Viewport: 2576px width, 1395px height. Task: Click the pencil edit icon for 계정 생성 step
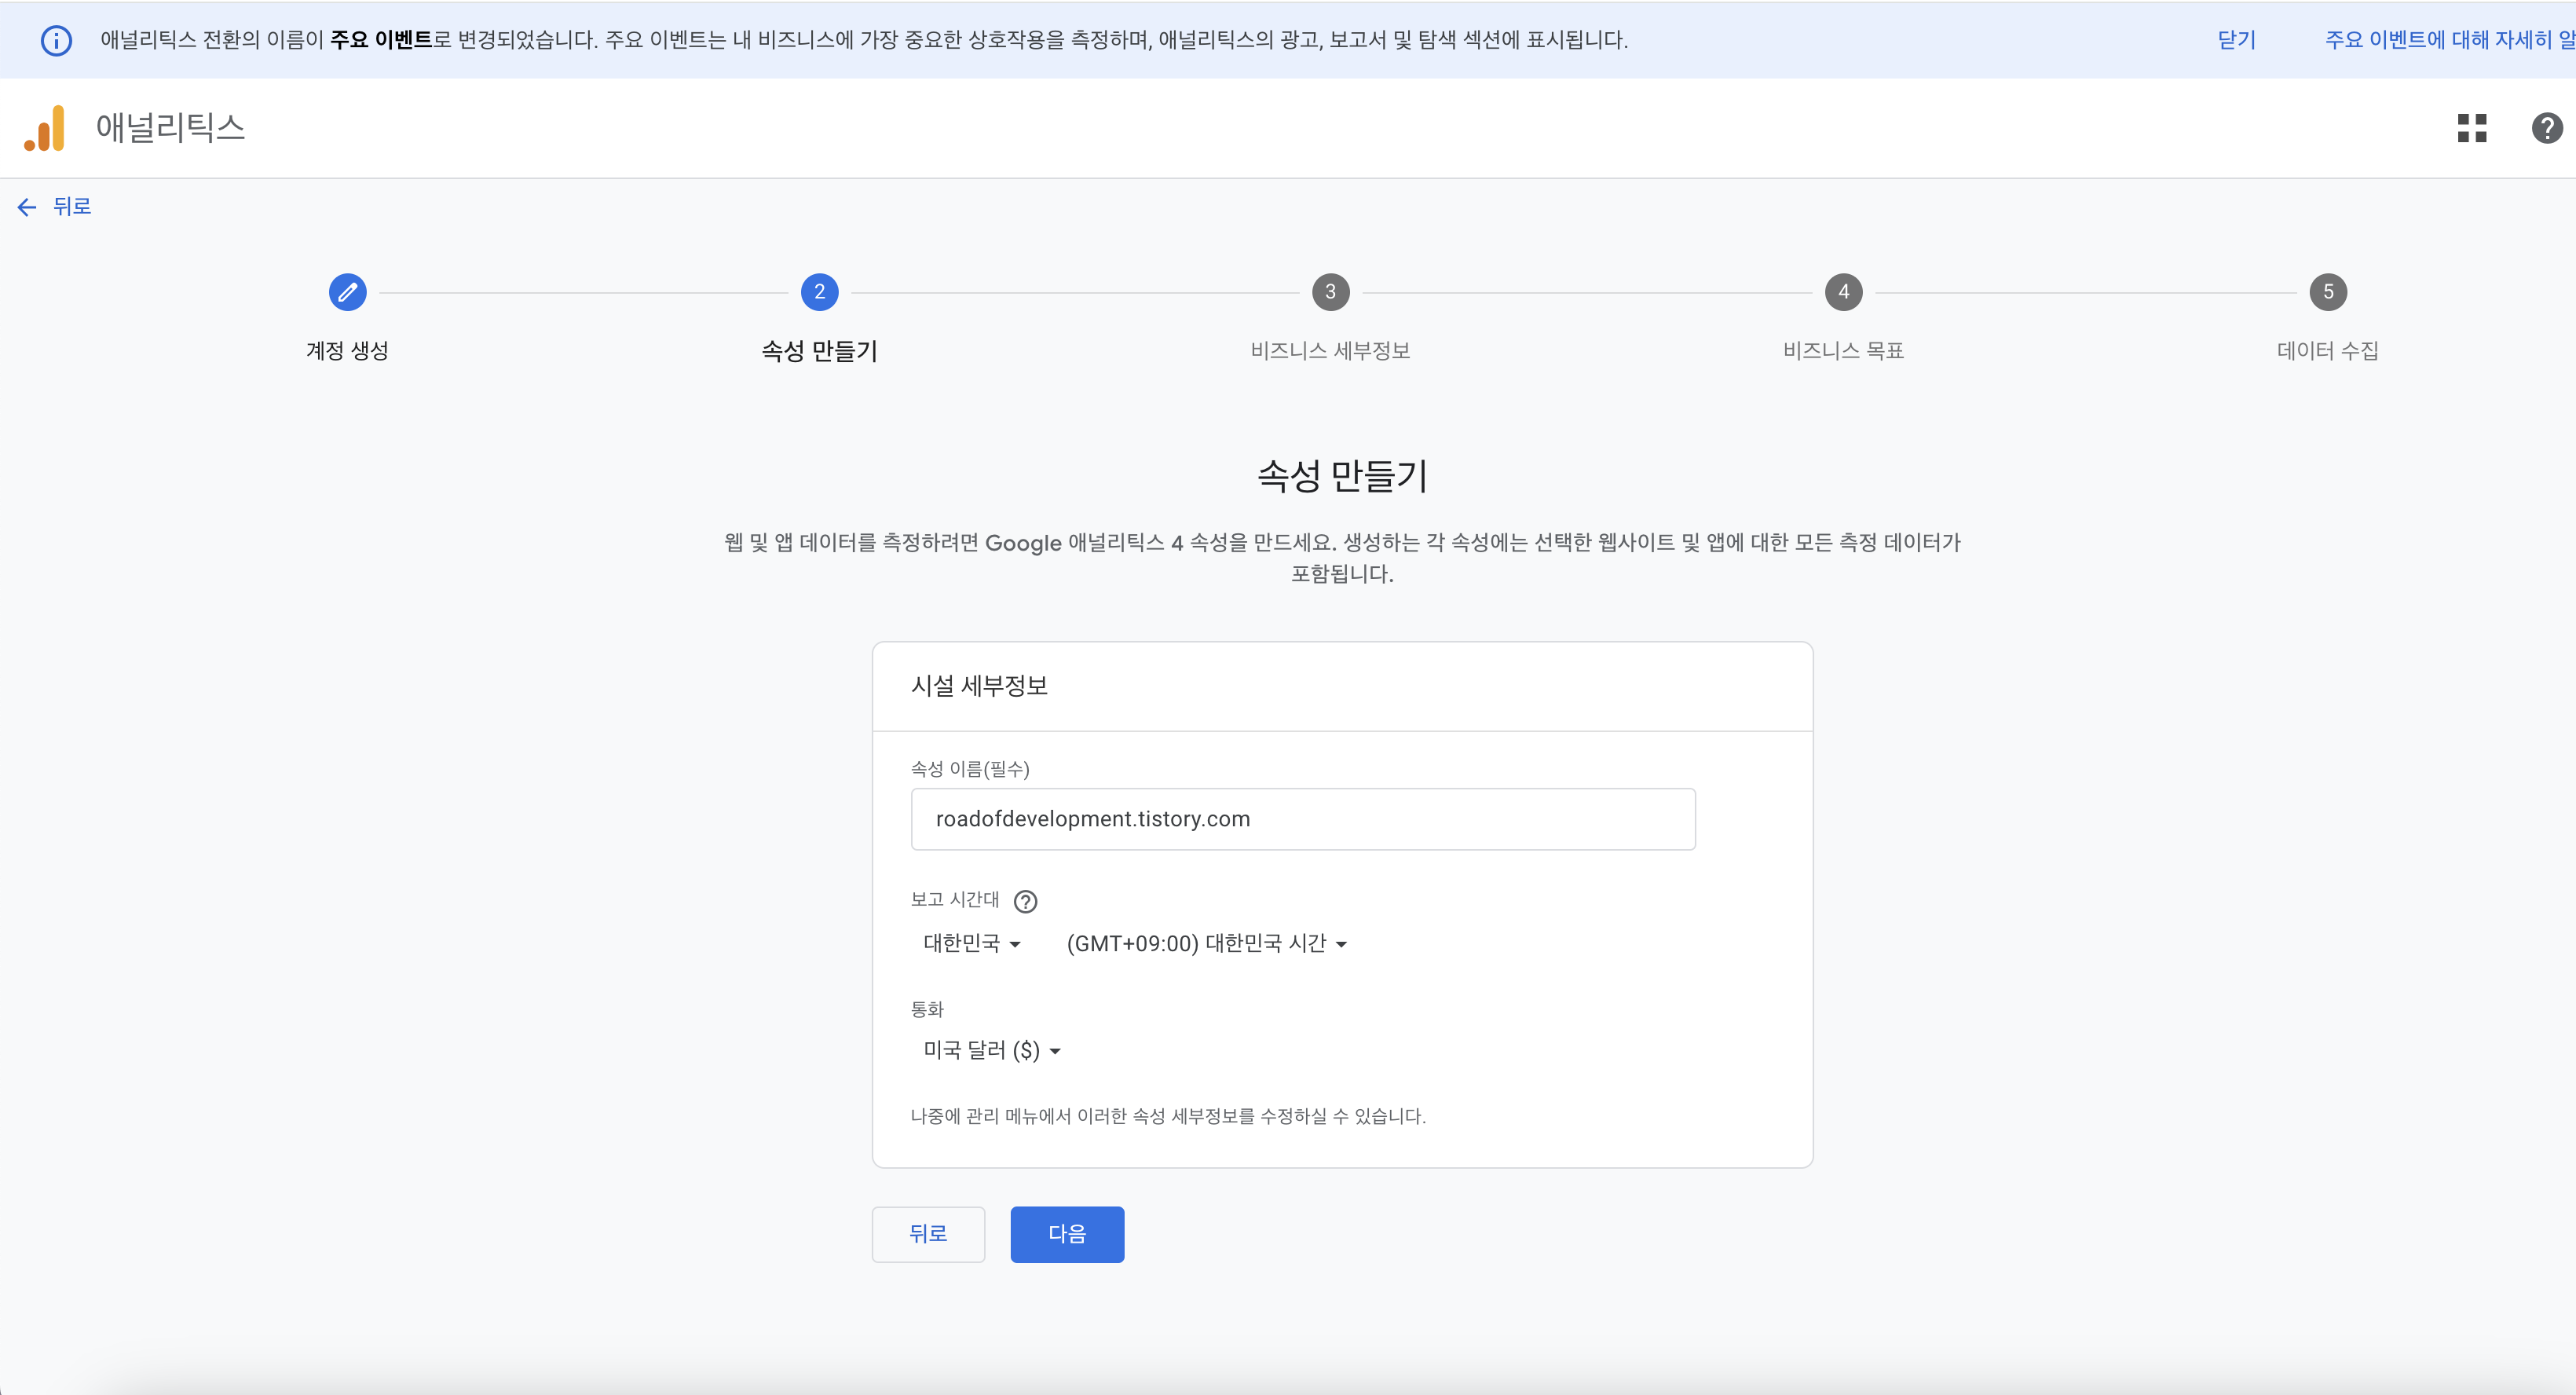(x=347, y=292)
